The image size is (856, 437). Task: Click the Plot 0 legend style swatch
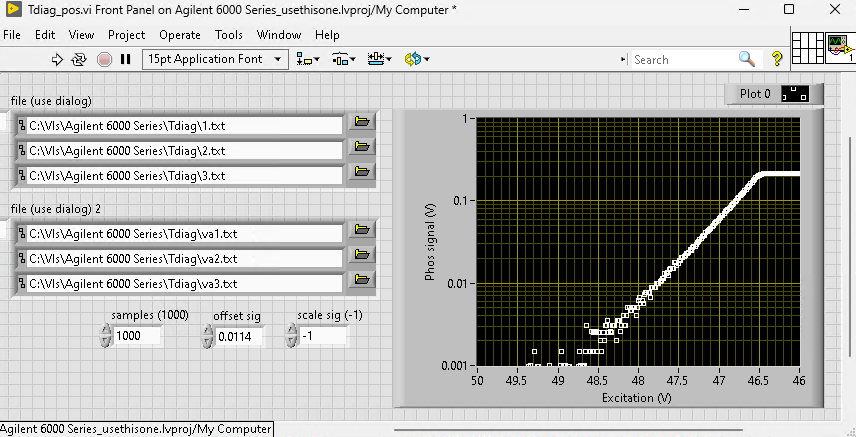[x=795, y=94]
